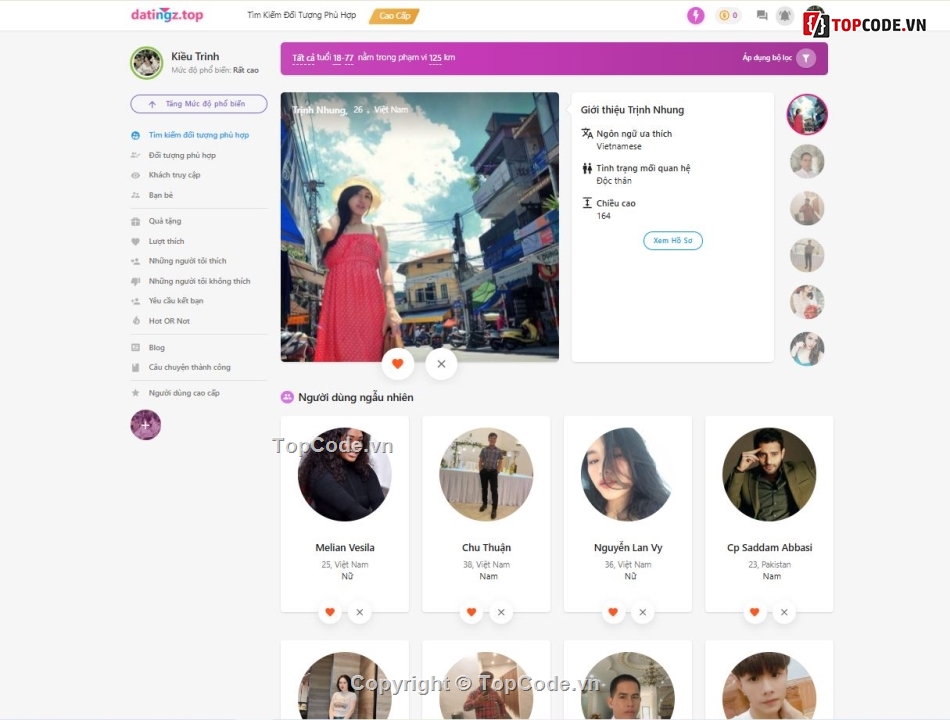Screen dimensions: 950x720
Task: Click the Giới thiệu Trịnh Nhung heading
Action: [632, 110]
